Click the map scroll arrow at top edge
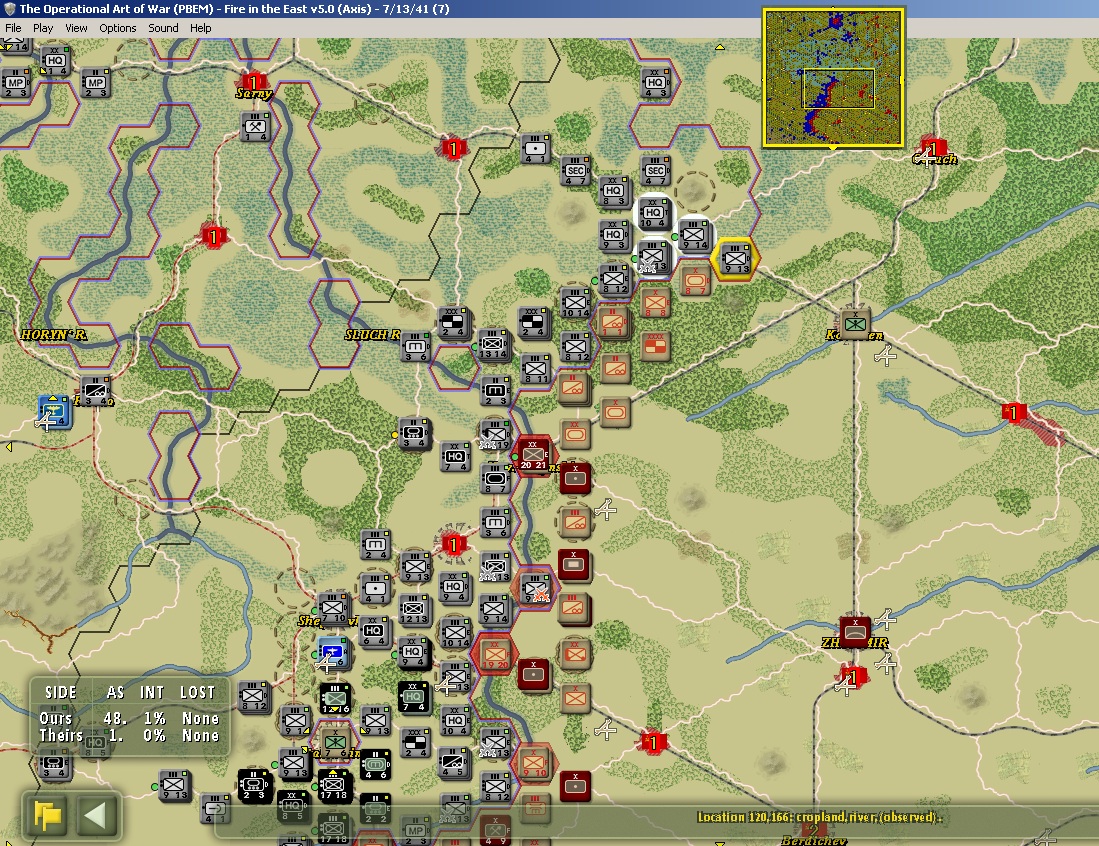 click(x=719, y=47)
